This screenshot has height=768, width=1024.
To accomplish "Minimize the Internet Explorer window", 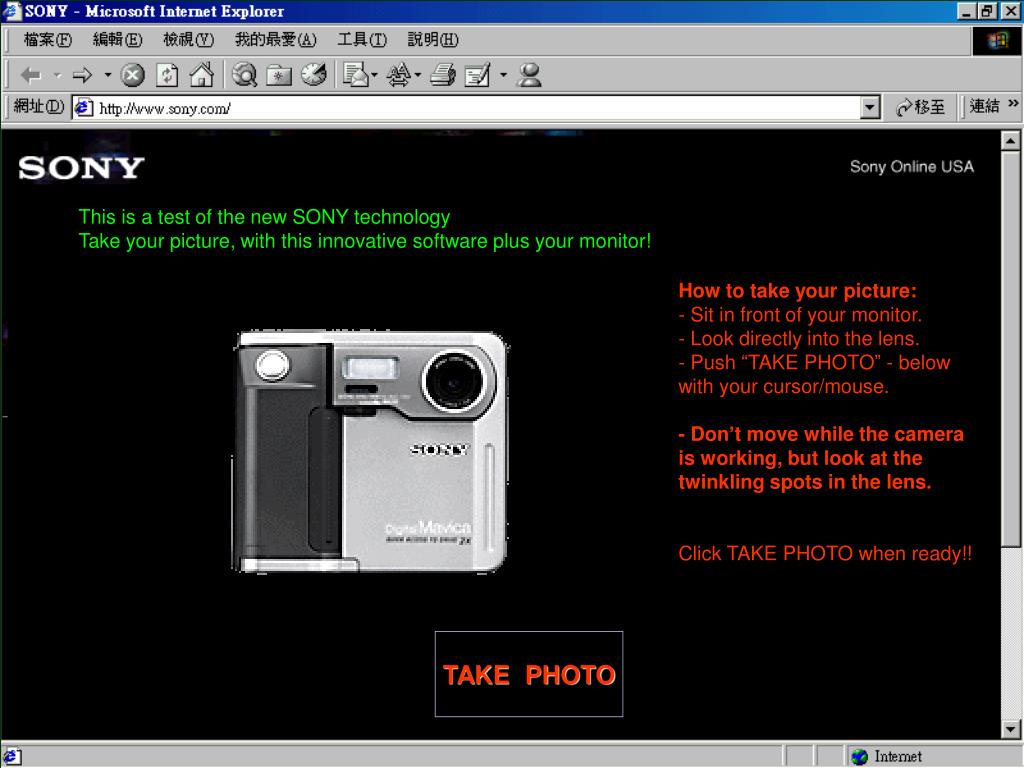I will [x=967, y=11].
